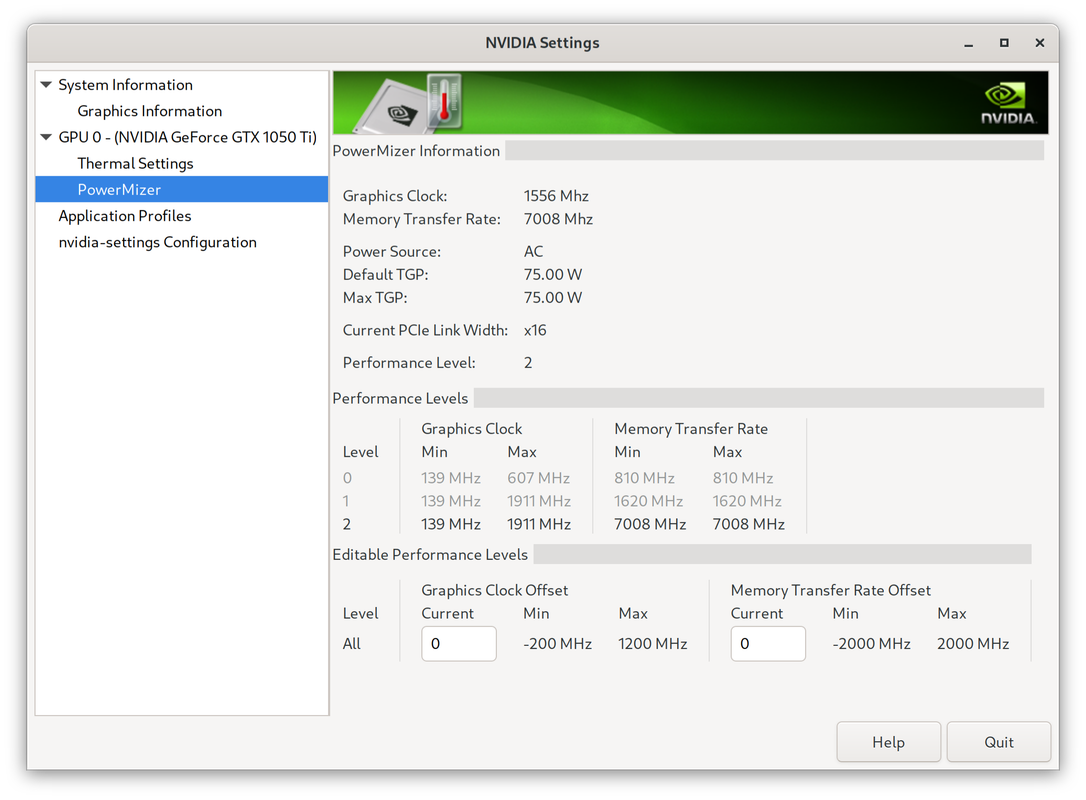Viewport: 1086px width, 800px height.
Task: Minimize the NVIDIA Settings window
Action: coord(968,43)
